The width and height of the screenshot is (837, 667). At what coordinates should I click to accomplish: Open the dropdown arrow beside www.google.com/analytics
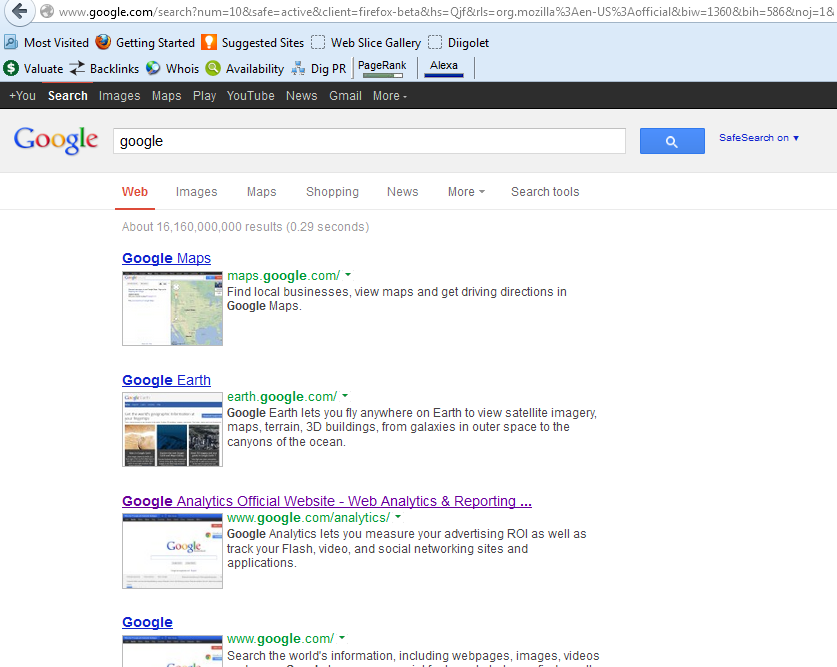(398, 517)
